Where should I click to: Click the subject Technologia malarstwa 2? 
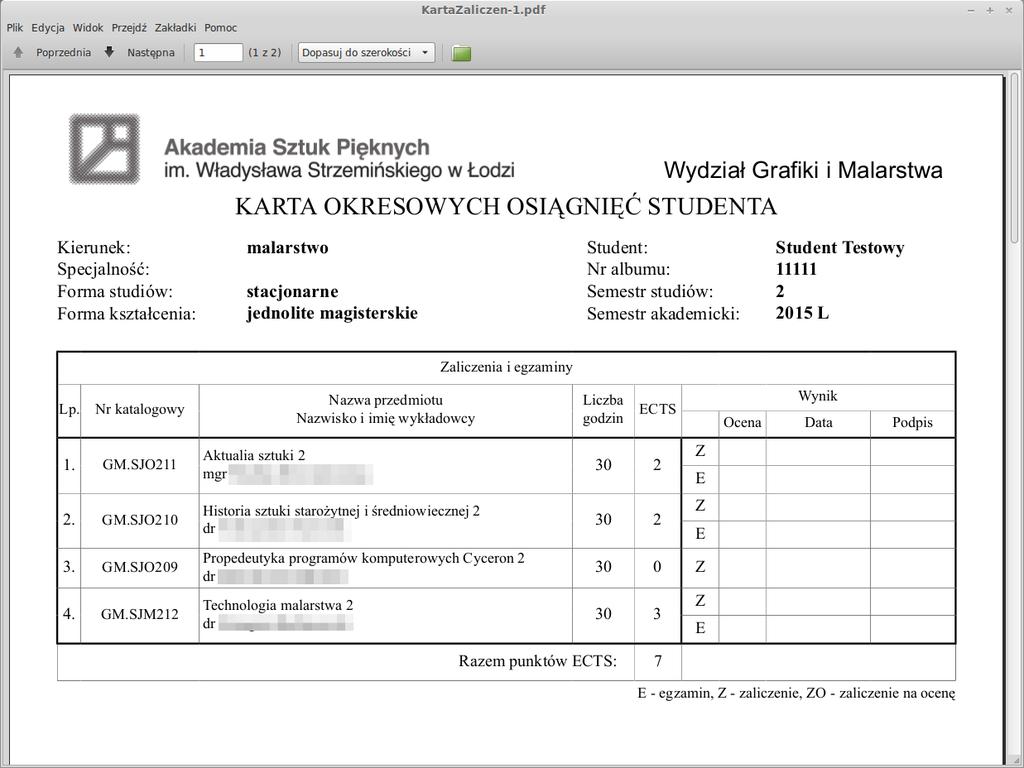coord(278,605)
